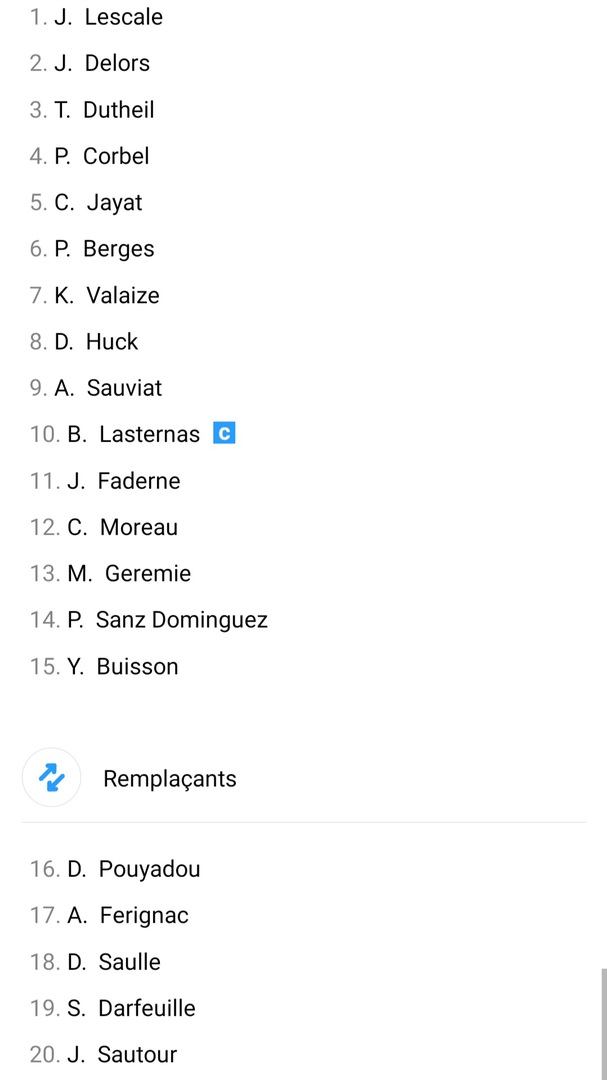
Task: Tap A. Sauviat in lineup
Action: [108, 388]
